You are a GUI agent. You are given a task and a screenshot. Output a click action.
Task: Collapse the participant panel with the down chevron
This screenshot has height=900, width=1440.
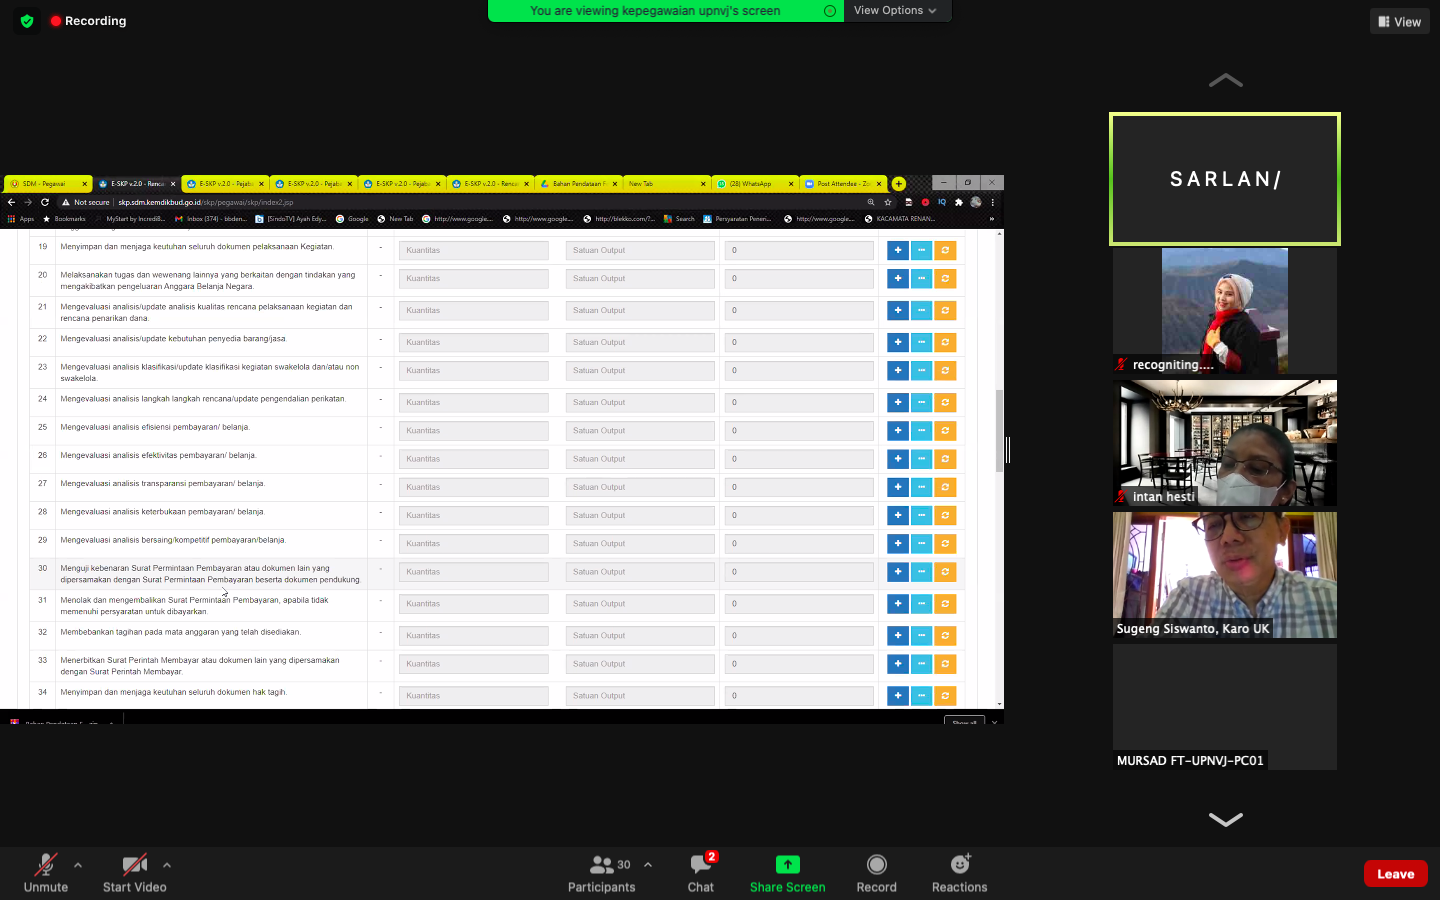1224,819
